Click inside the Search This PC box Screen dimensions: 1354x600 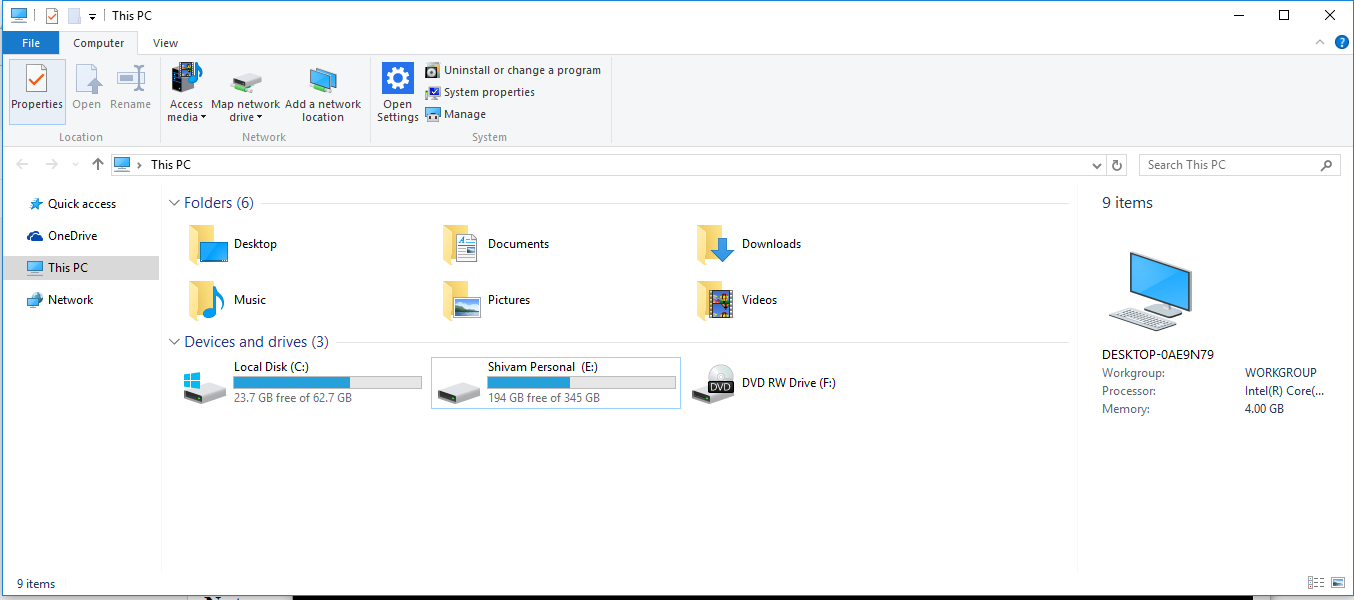pos(1230,164)
